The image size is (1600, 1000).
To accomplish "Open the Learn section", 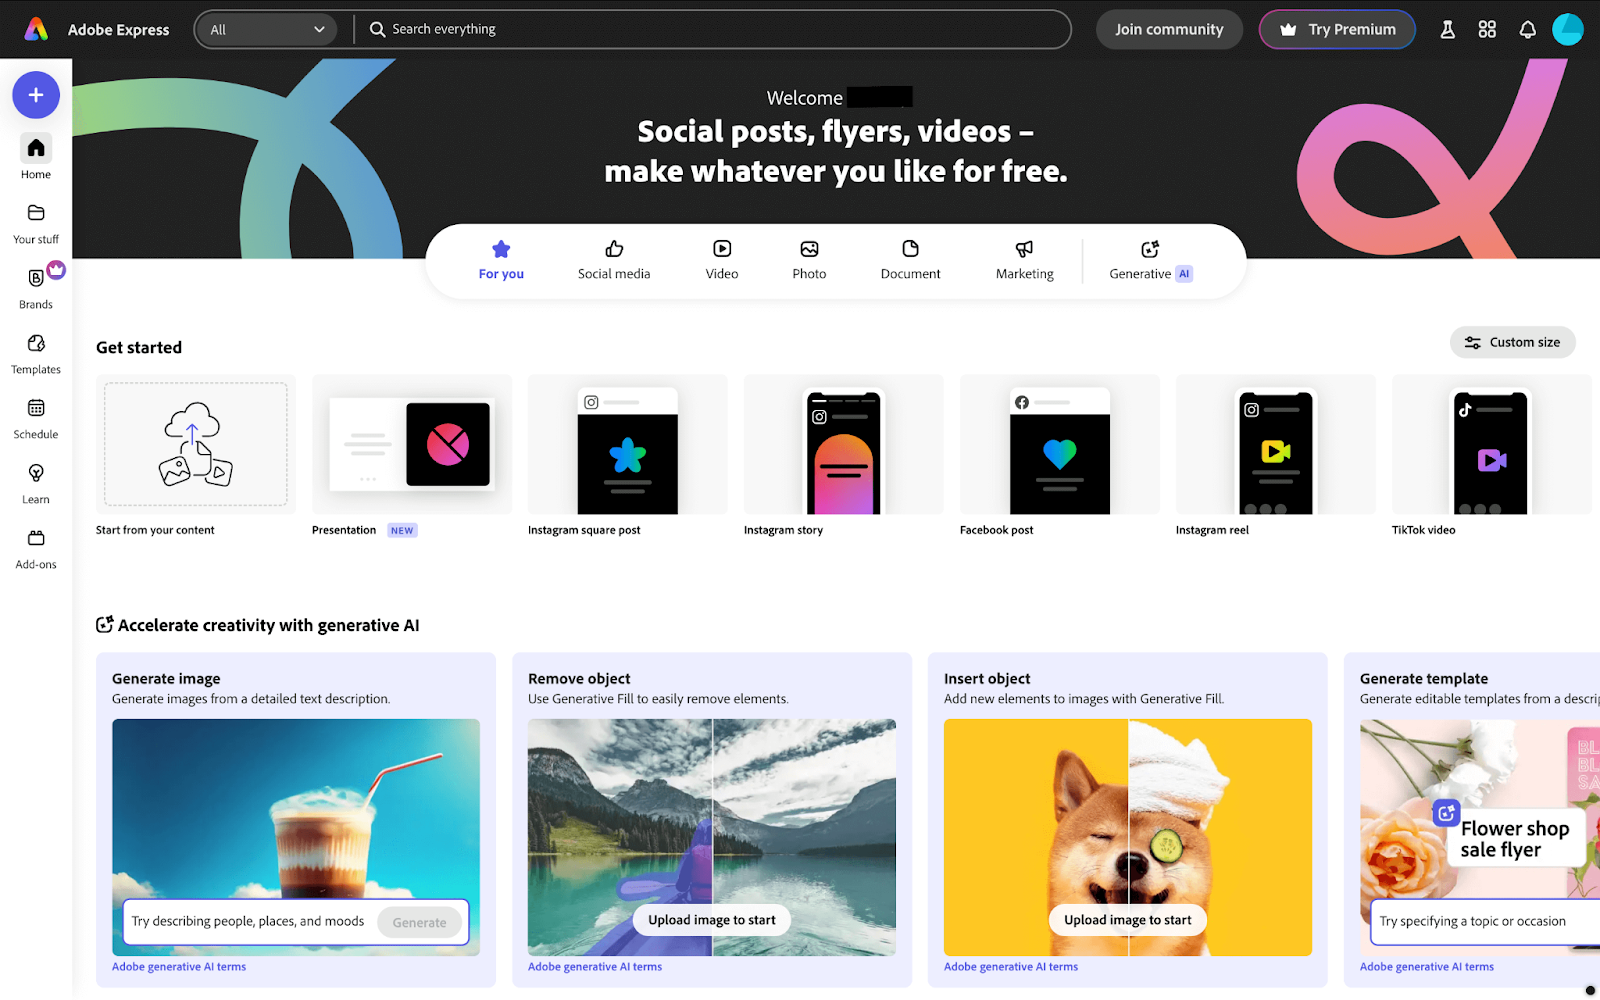I will click(x=36, y=480).
